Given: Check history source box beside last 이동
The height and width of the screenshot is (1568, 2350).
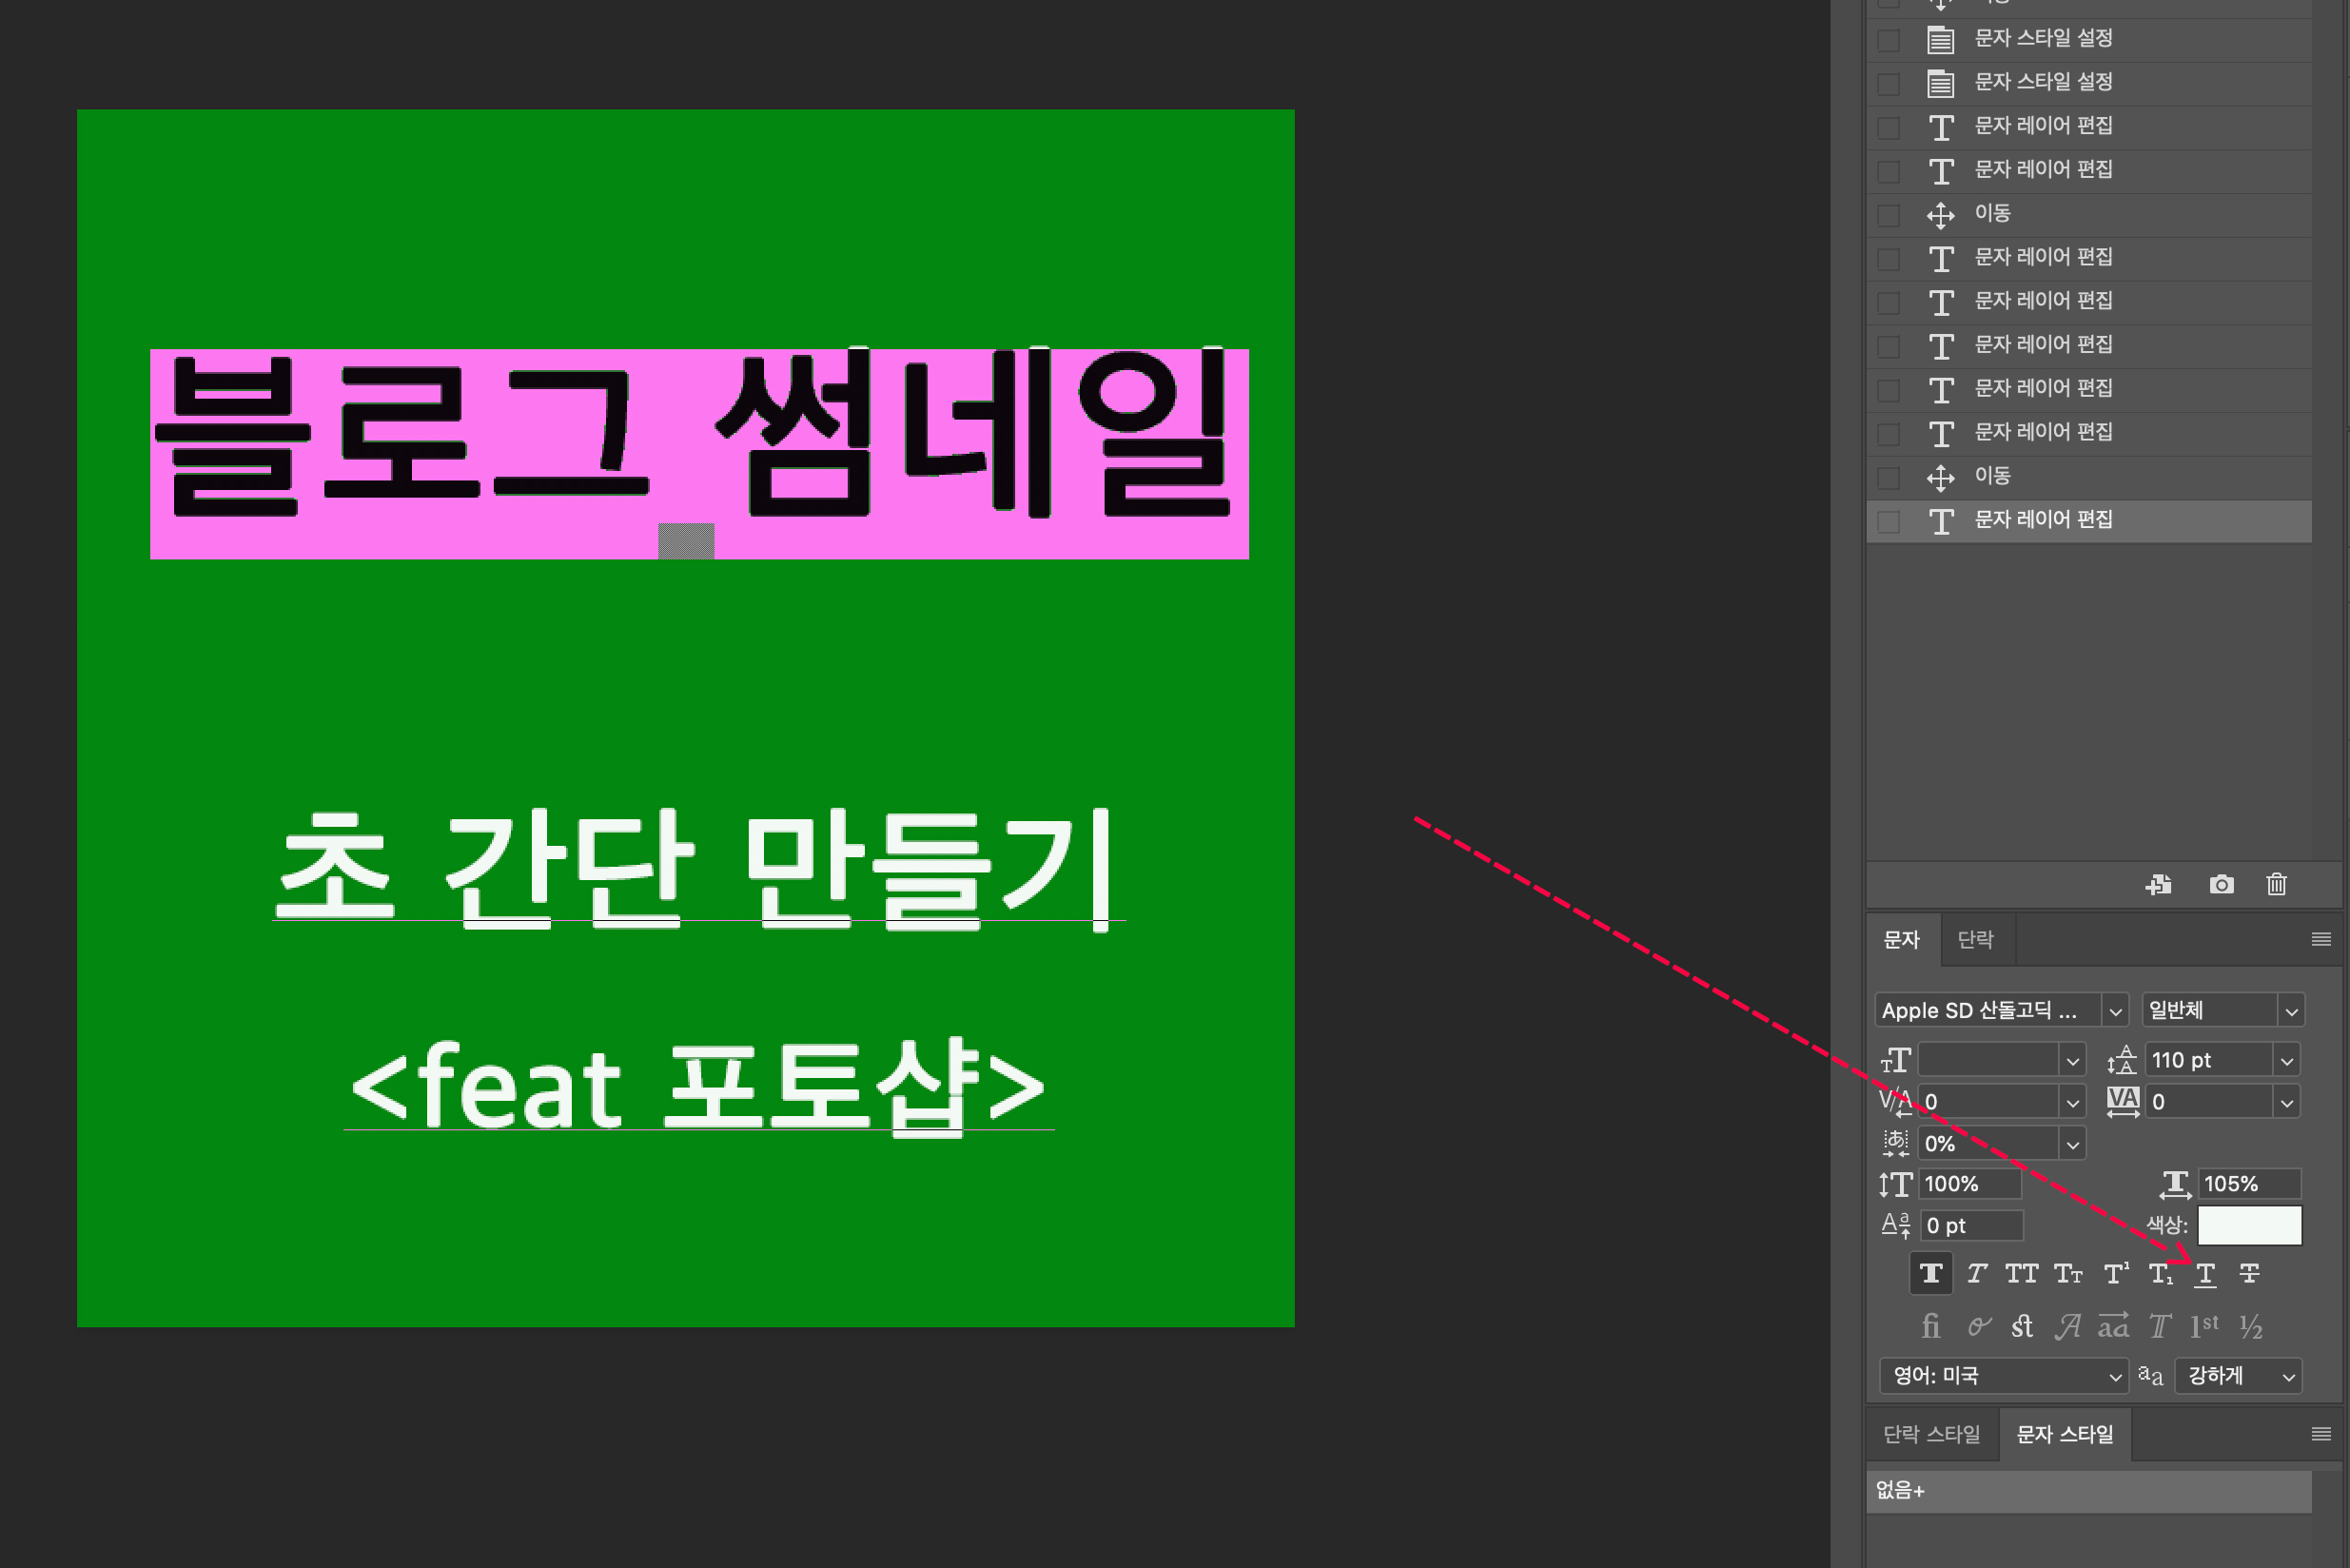Looking at the screenshot, I should point(1888,477).
